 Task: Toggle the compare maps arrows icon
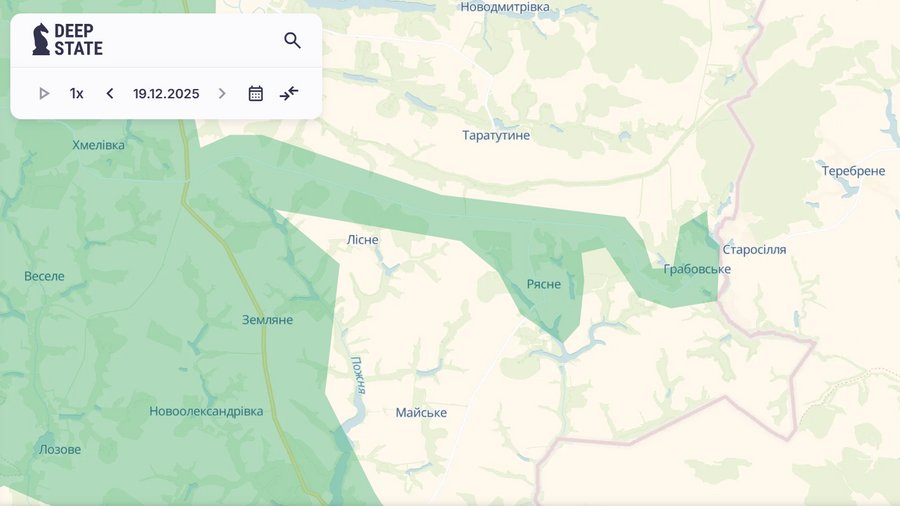pyautogui.click(x=289, y=94)
